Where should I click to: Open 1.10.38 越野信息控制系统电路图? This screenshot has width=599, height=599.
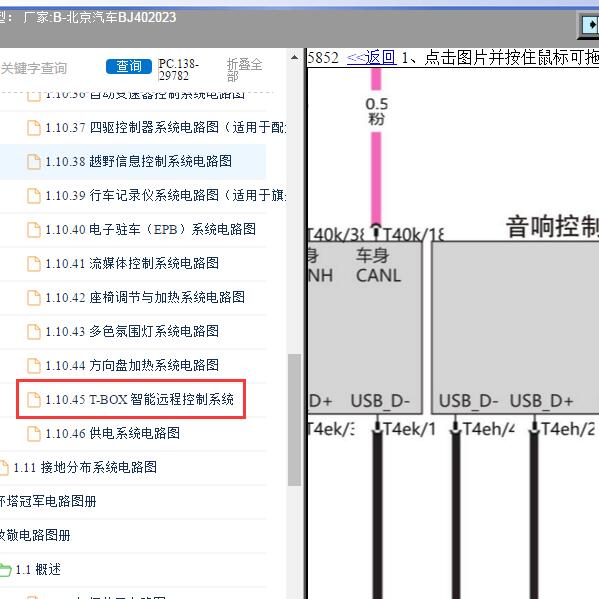(138, 161)
